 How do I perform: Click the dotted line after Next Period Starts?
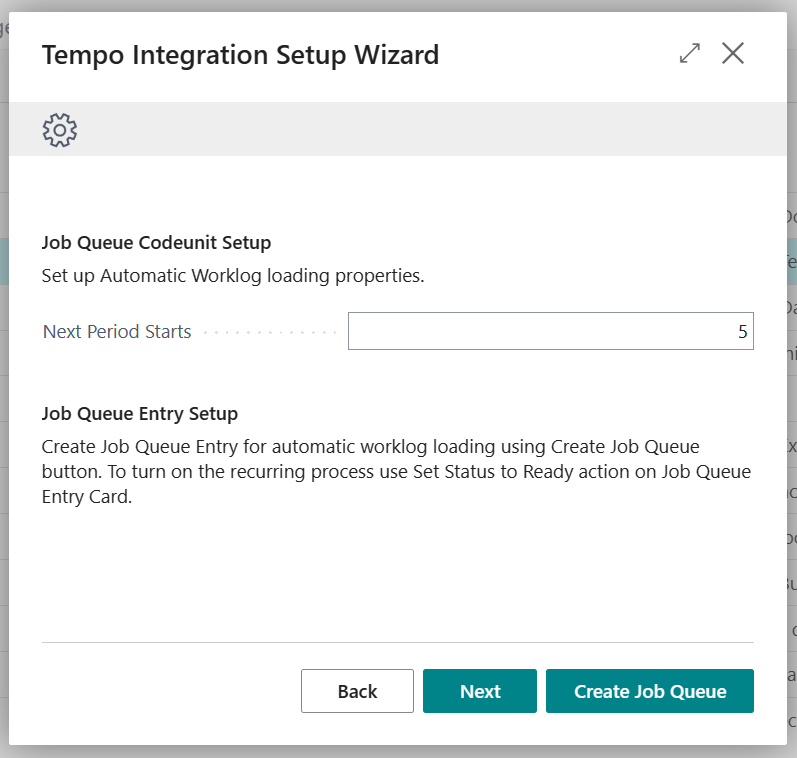(x=270, y=332)
